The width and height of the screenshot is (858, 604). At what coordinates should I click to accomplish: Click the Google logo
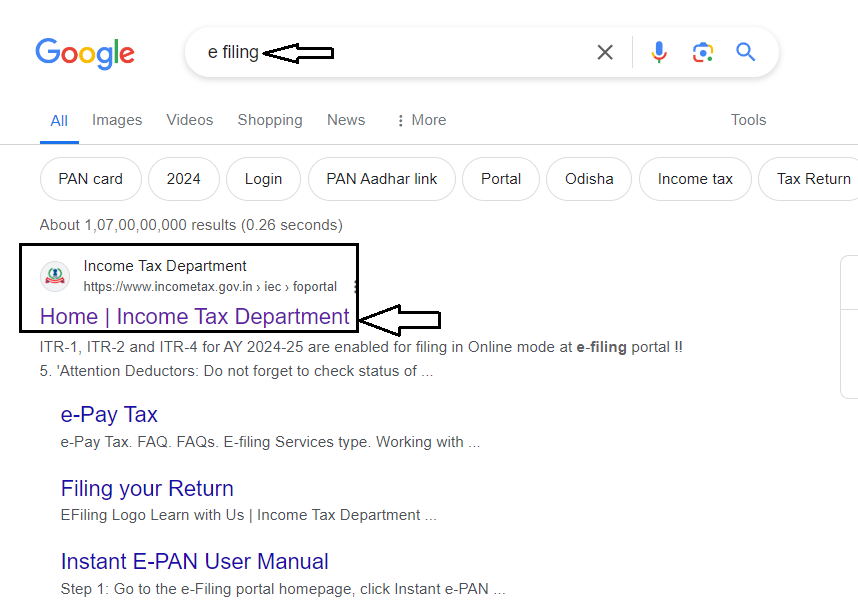click(85, 53)
